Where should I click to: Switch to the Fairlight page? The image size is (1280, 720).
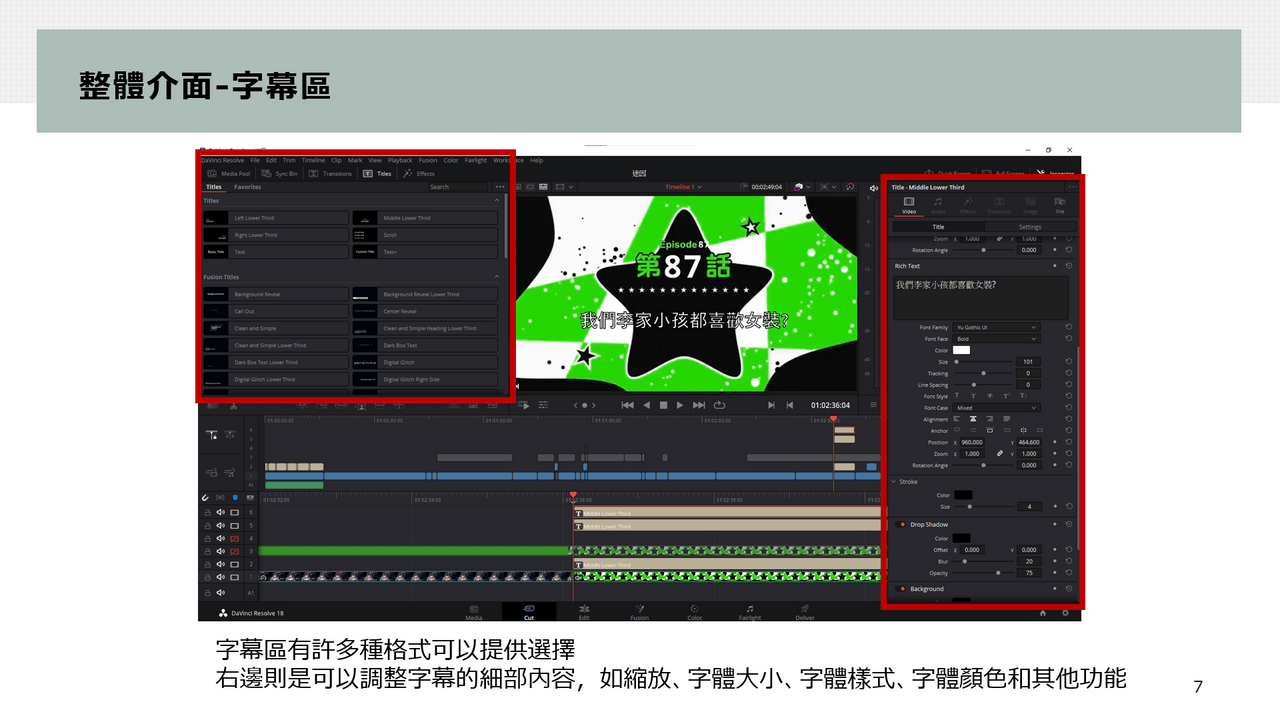click(x=751, y=613)
